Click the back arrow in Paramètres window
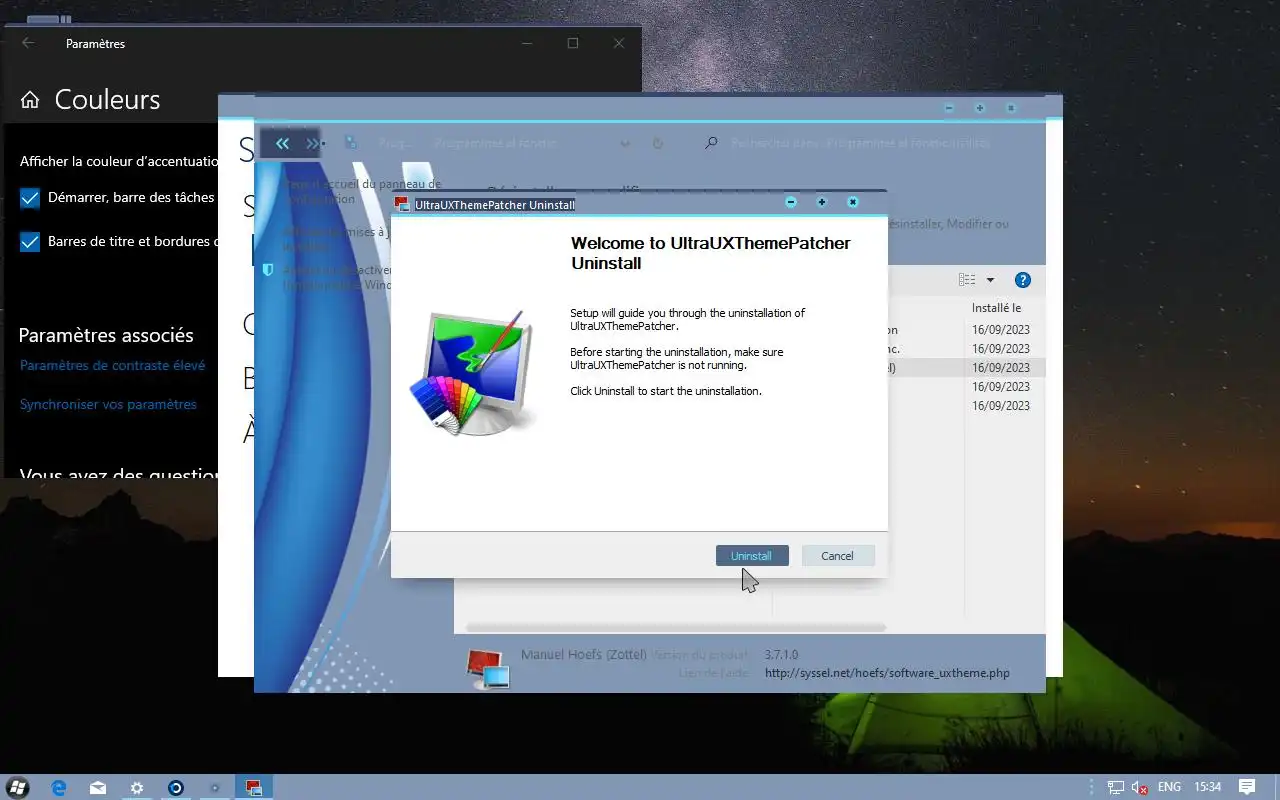Viewport: 1280px width, 800px height. (28, 43)
